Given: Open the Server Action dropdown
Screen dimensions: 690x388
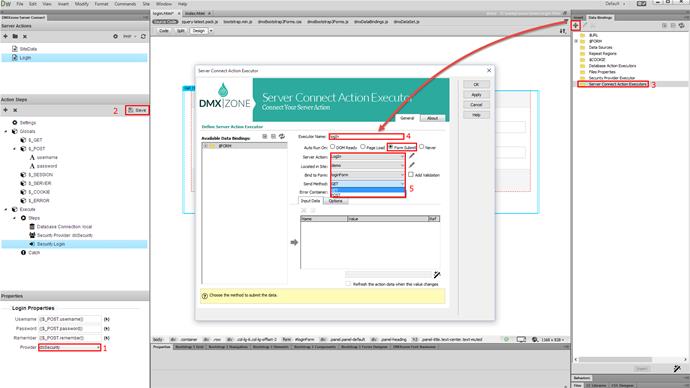Looking at the screenshot, I should pyautogui.click(x=367, y=157).
